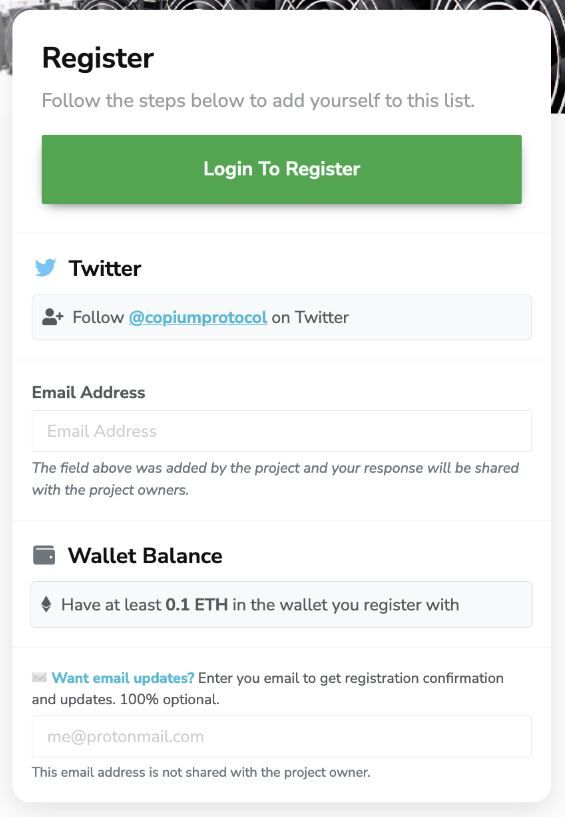The height and width of the screenshot is (817, 565).
Task: Click the wallet icon next to Wallet Balance
Action: tap(44, 555)
